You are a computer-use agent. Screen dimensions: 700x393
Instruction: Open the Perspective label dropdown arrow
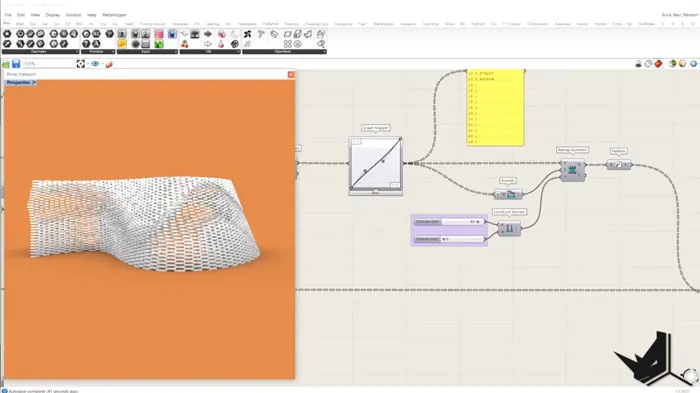tap(34, 83)
